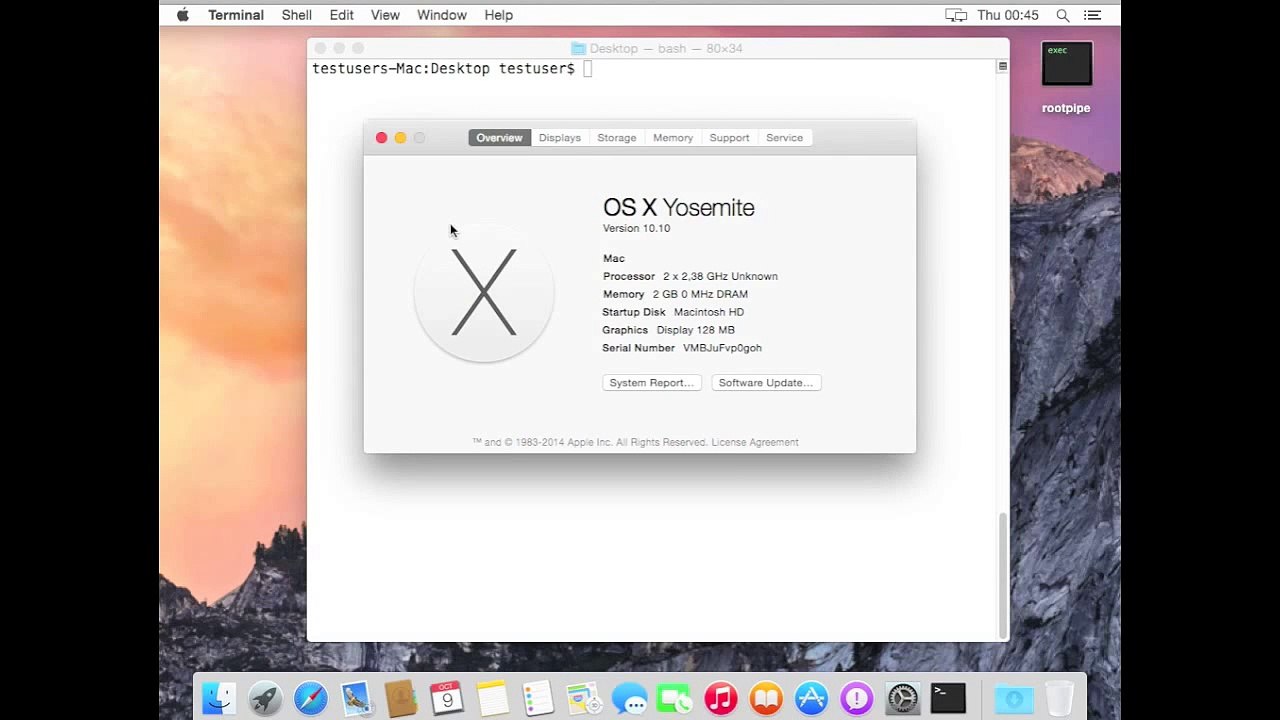Click the Software Update... button
This screenshot has width=1280, height=720.
766,383
